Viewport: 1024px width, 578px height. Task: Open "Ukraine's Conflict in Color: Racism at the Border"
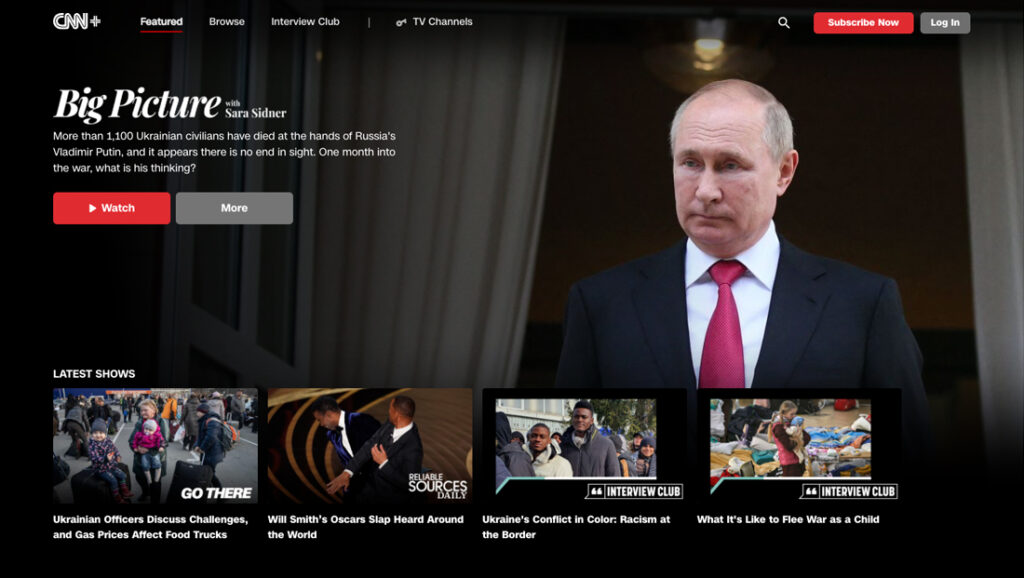(586, 446)
